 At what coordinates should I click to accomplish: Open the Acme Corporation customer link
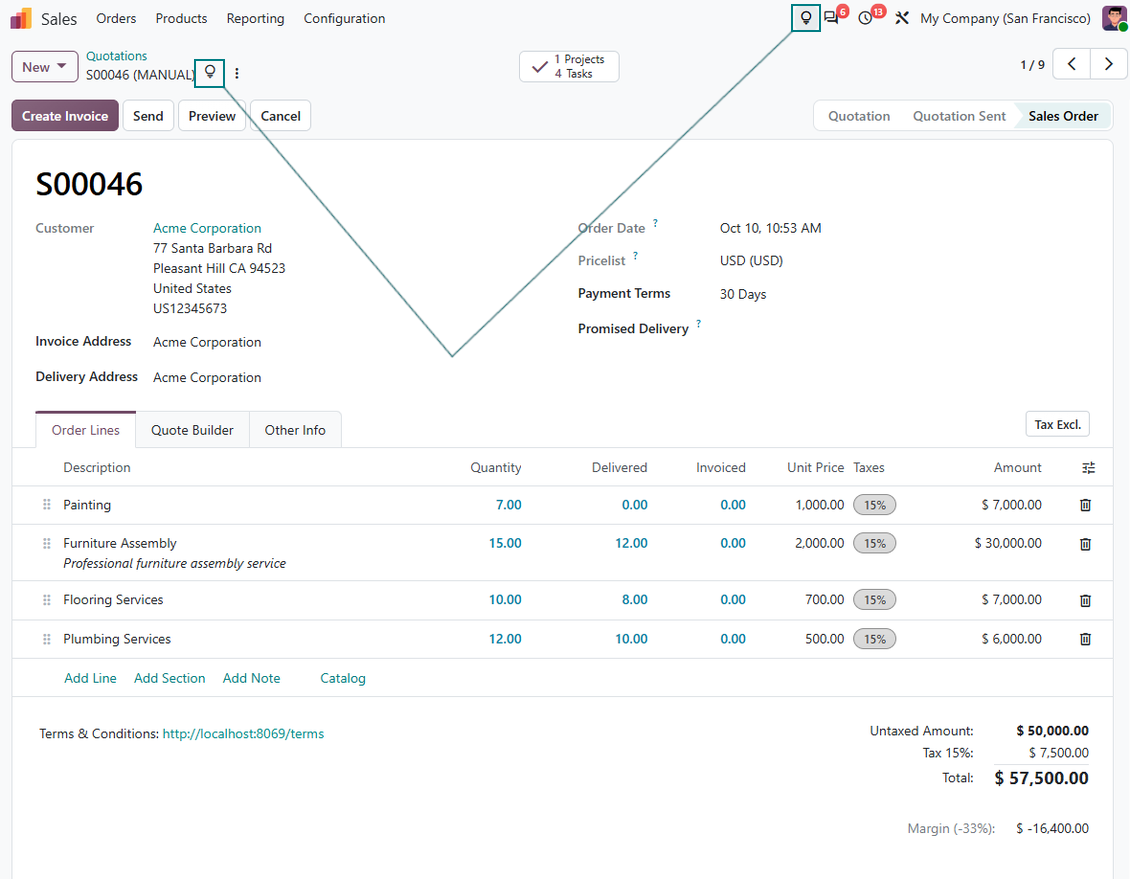click(x=207, y=228)
